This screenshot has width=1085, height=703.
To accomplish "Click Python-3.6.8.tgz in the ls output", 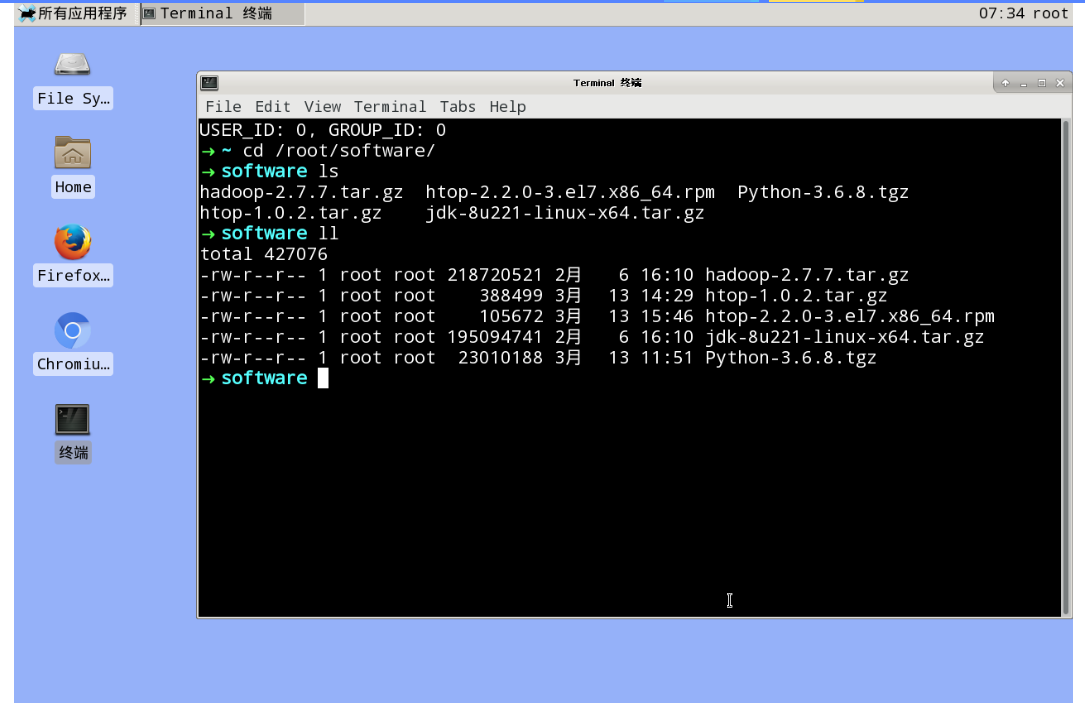I will tap(823, 192).
